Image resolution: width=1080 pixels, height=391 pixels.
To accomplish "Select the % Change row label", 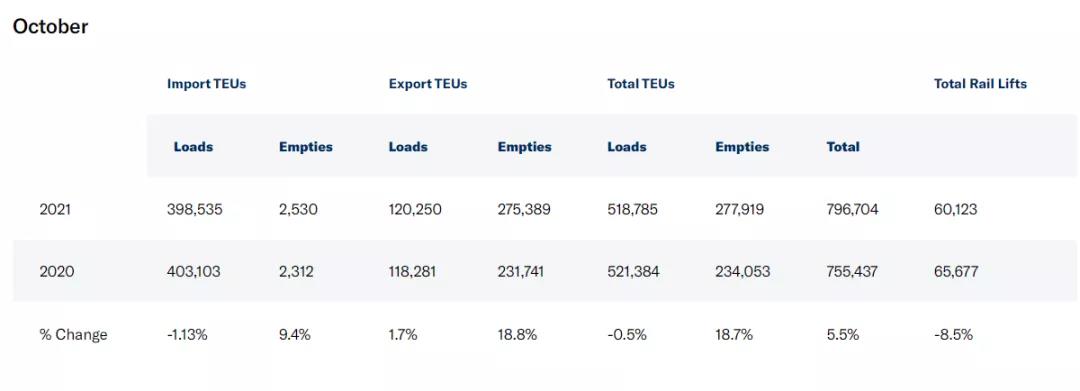I will [73, 335].
